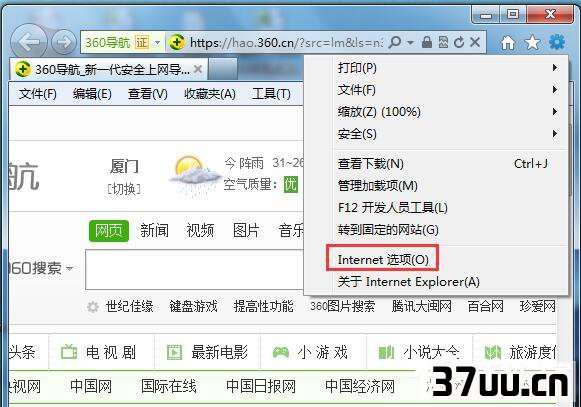This screenshot has width=581, height=407.
Task: Click the search magnifier icon in address bar
Action: click(395, 42)
